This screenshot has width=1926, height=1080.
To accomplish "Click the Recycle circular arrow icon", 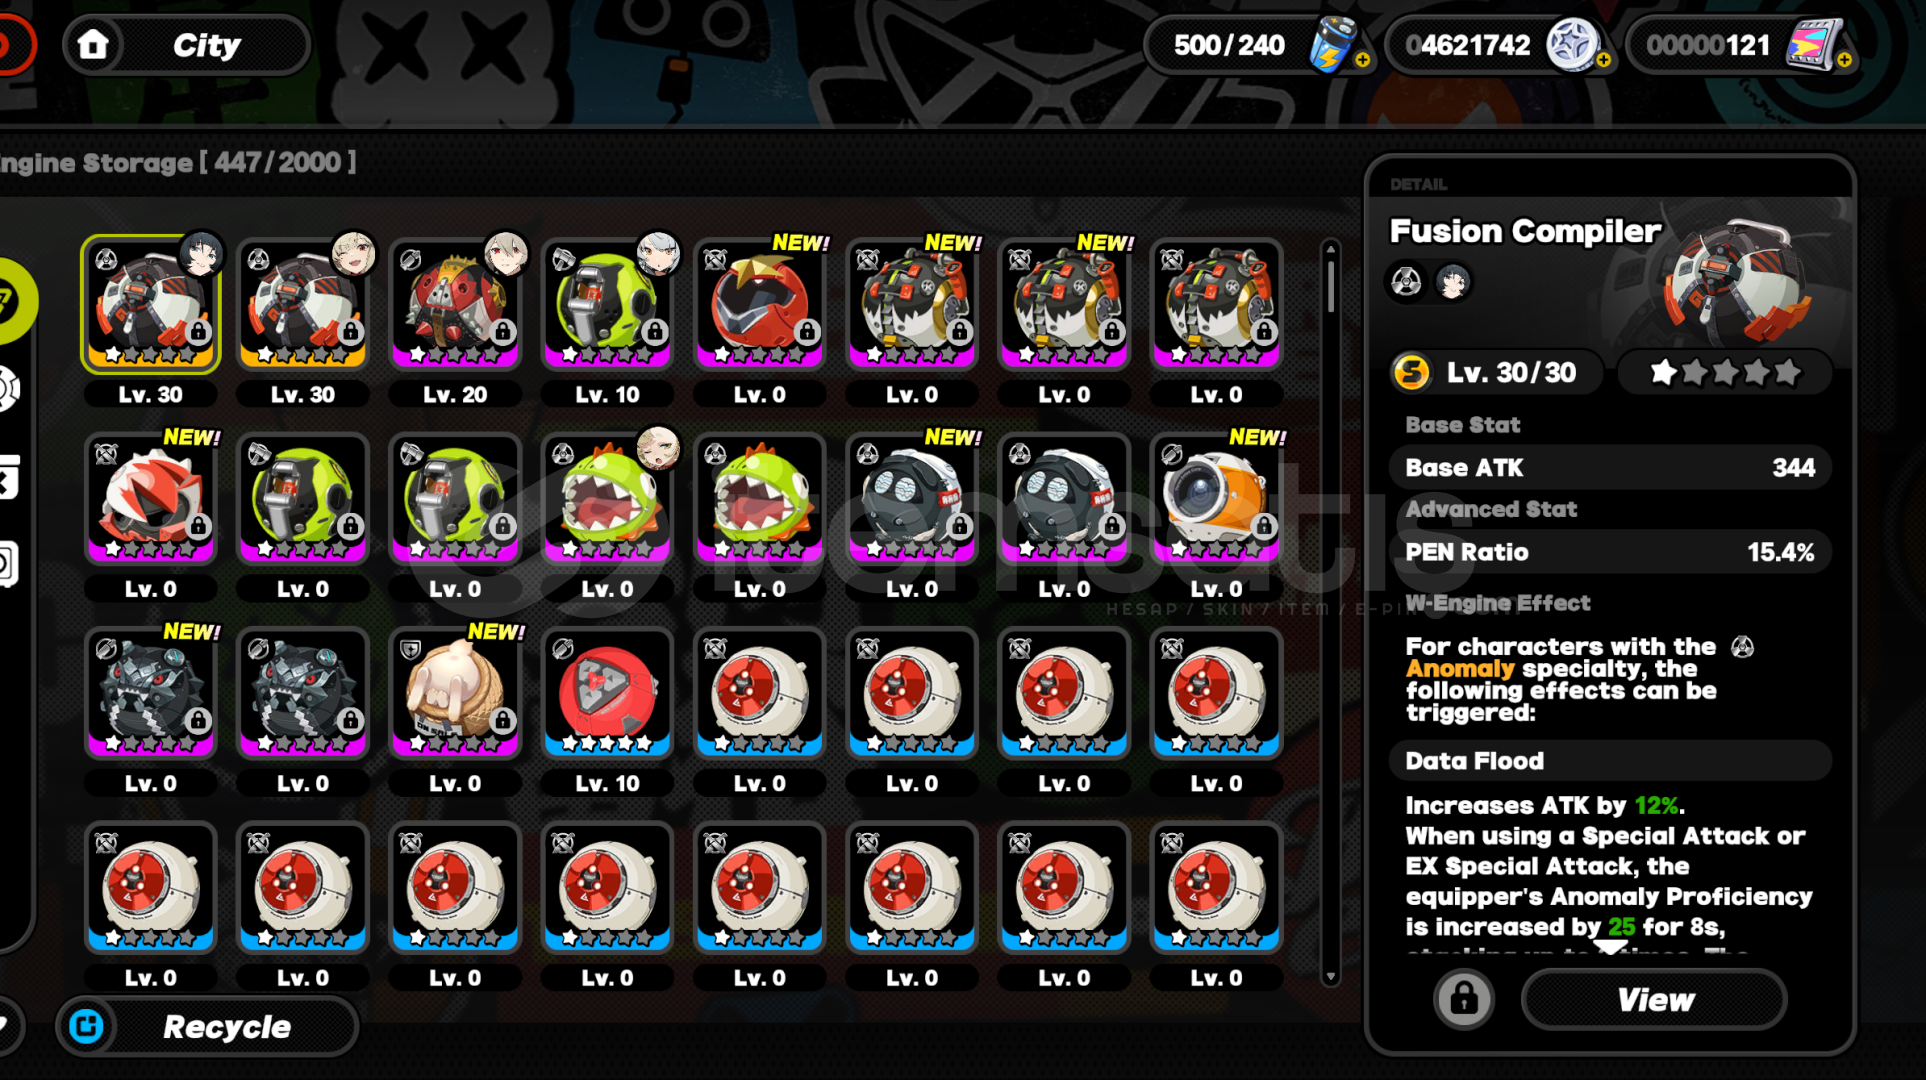I will [87, 1026].
